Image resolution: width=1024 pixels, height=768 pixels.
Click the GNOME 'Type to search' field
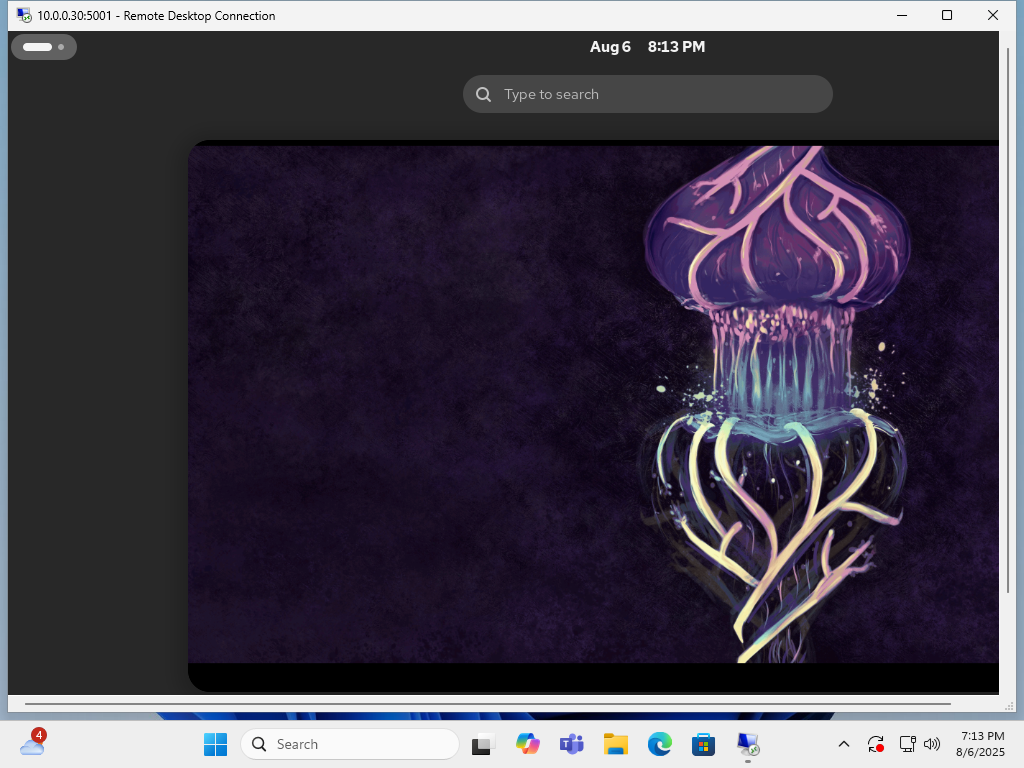[648, 94]
